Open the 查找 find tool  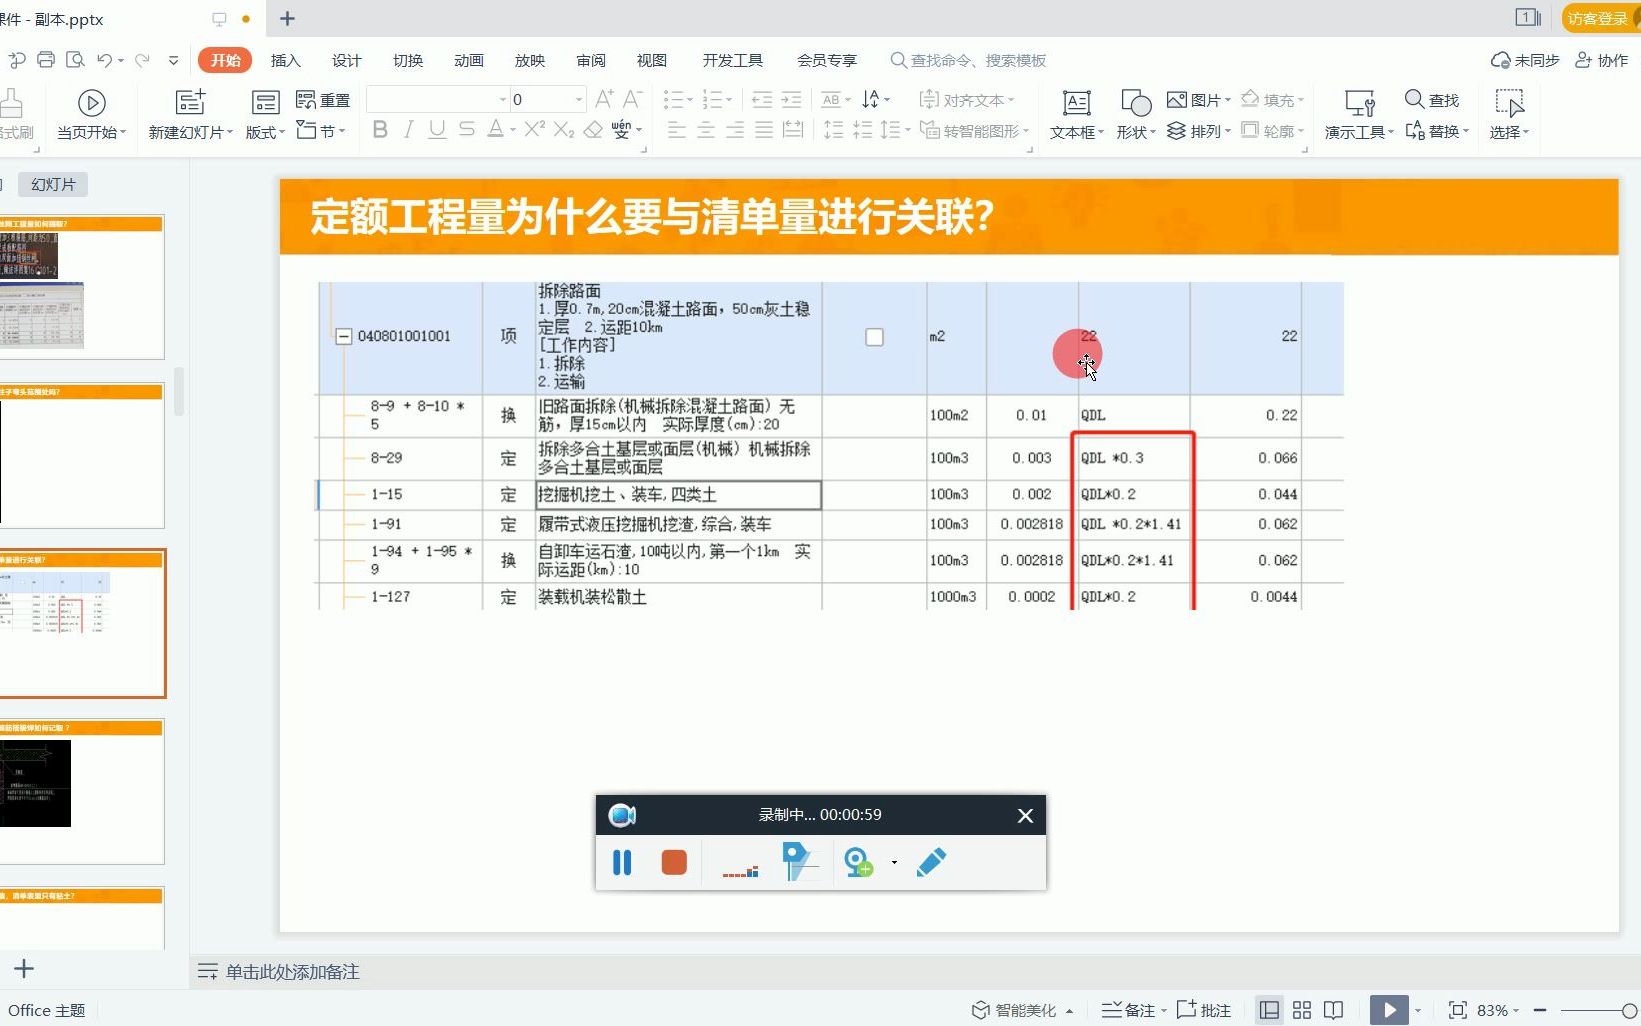coord(1432,99)
